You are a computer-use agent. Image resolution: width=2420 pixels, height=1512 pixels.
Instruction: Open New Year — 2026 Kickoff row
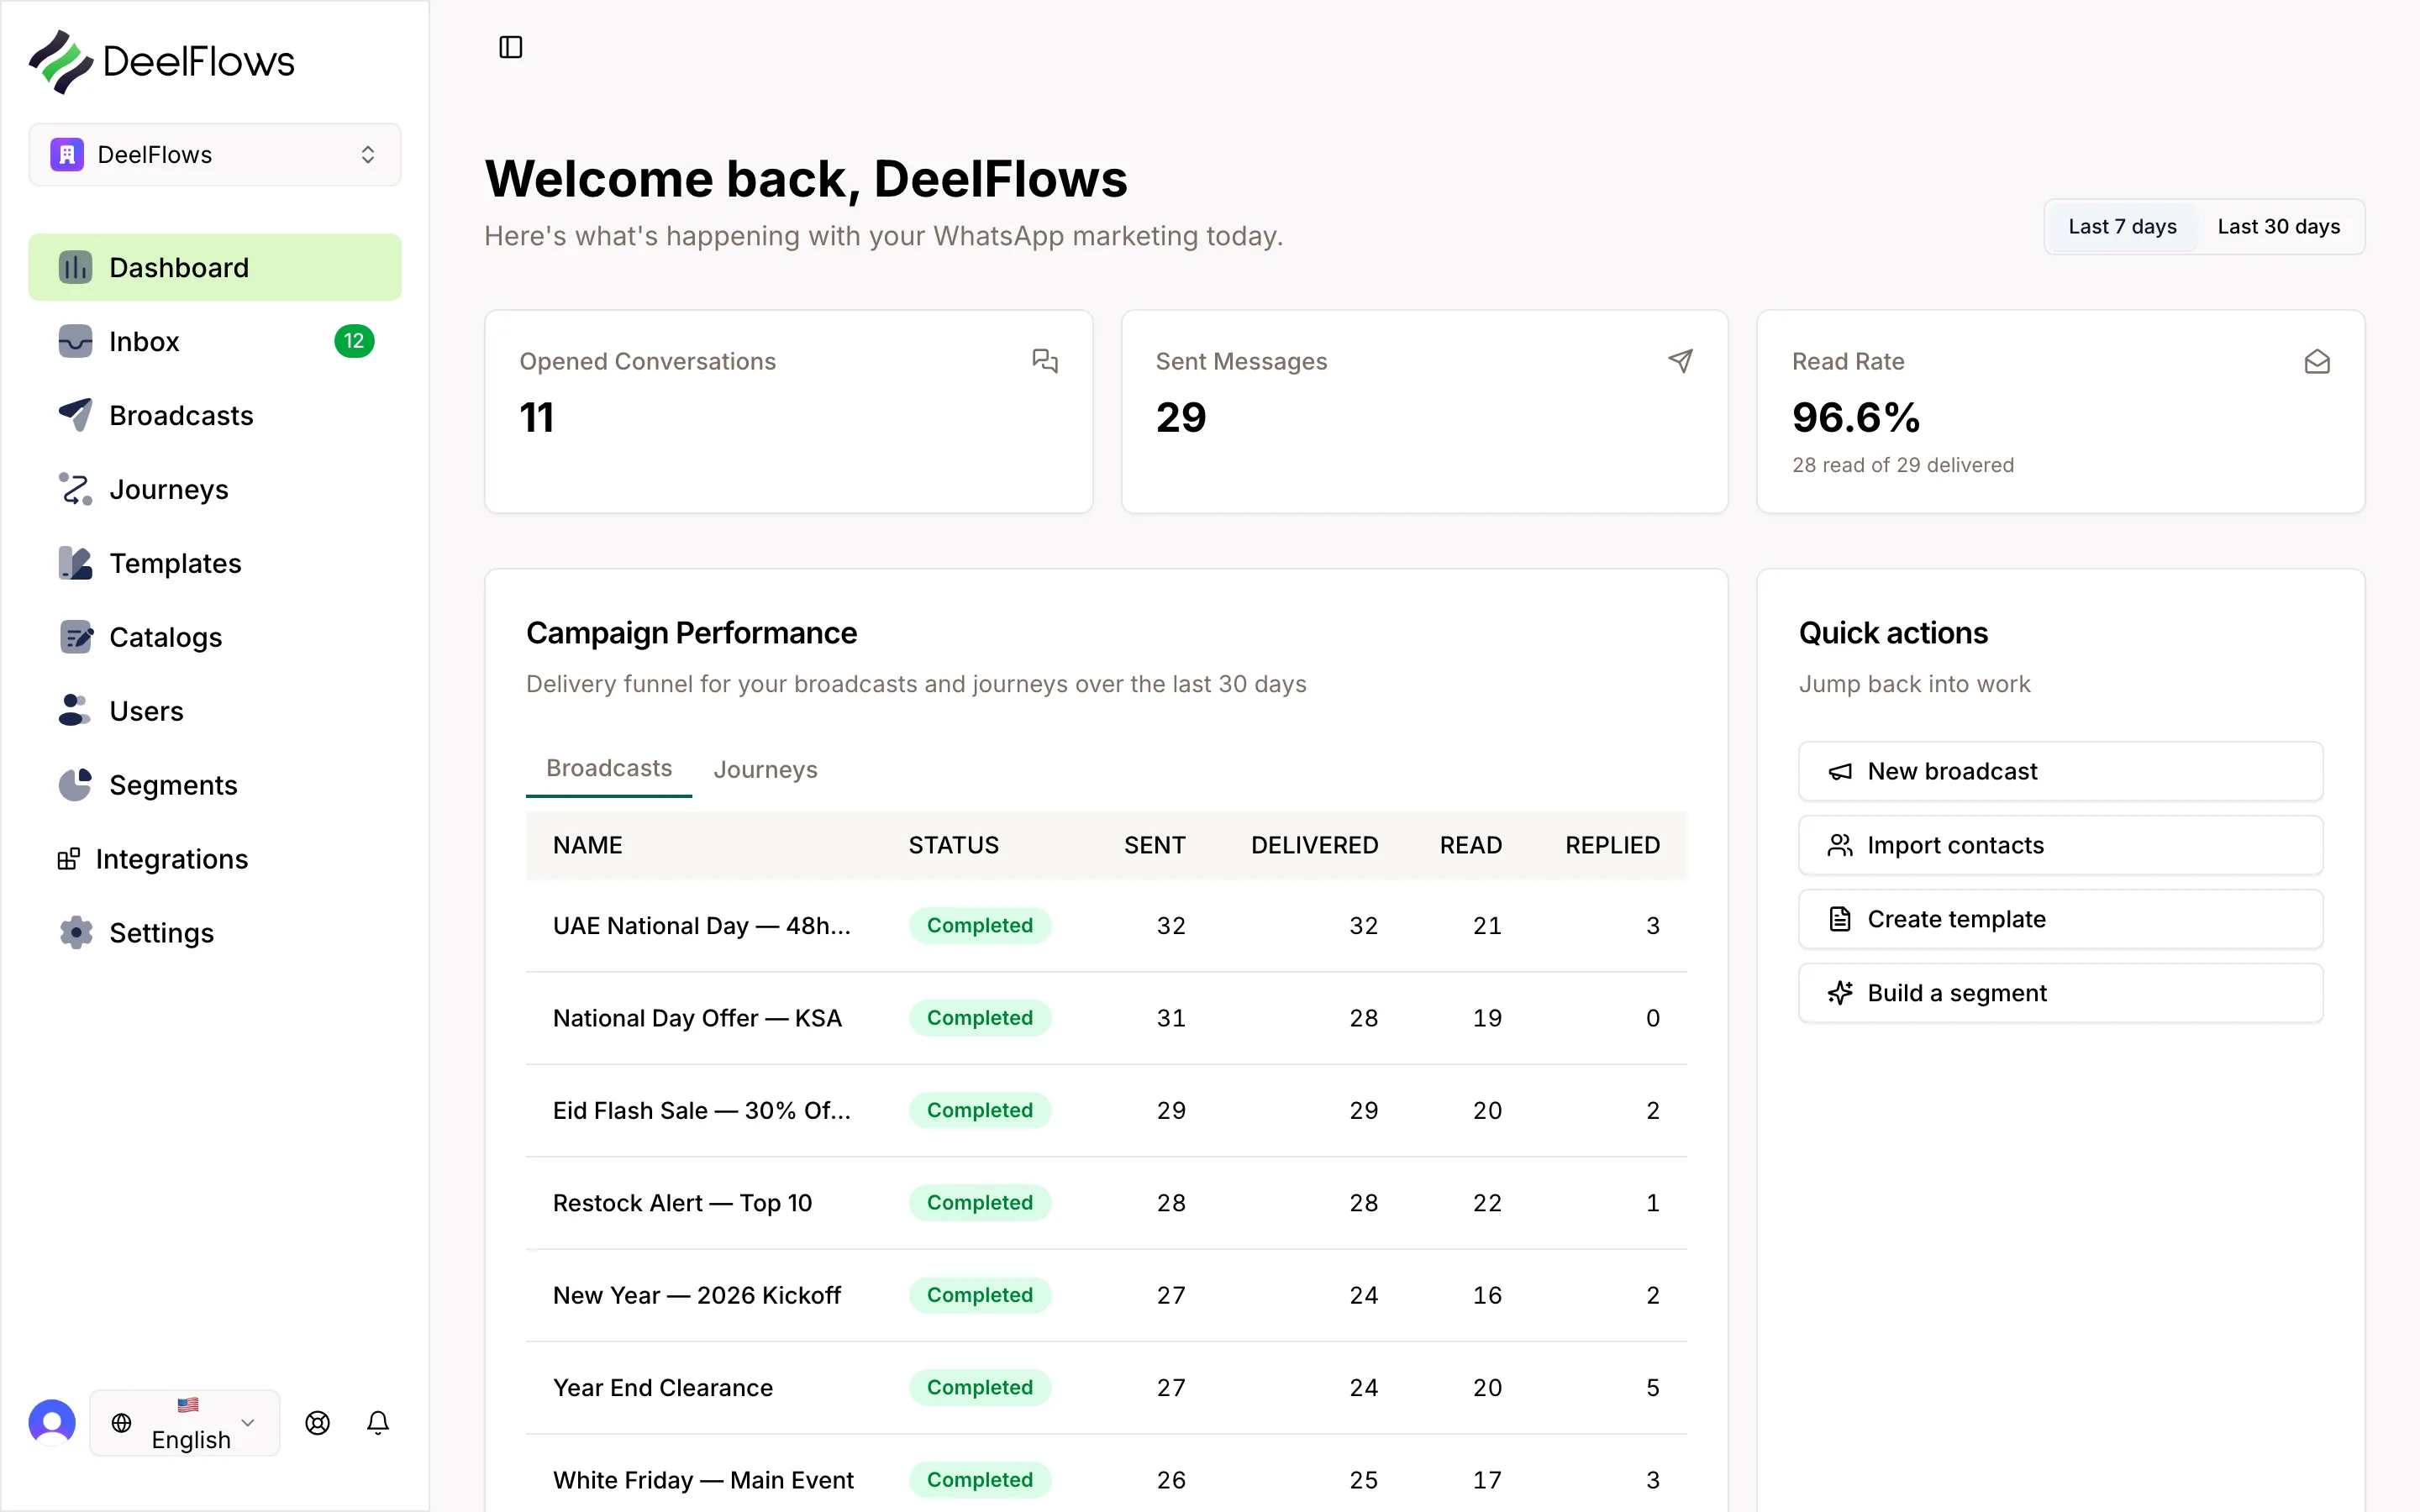[1106, 1296]
